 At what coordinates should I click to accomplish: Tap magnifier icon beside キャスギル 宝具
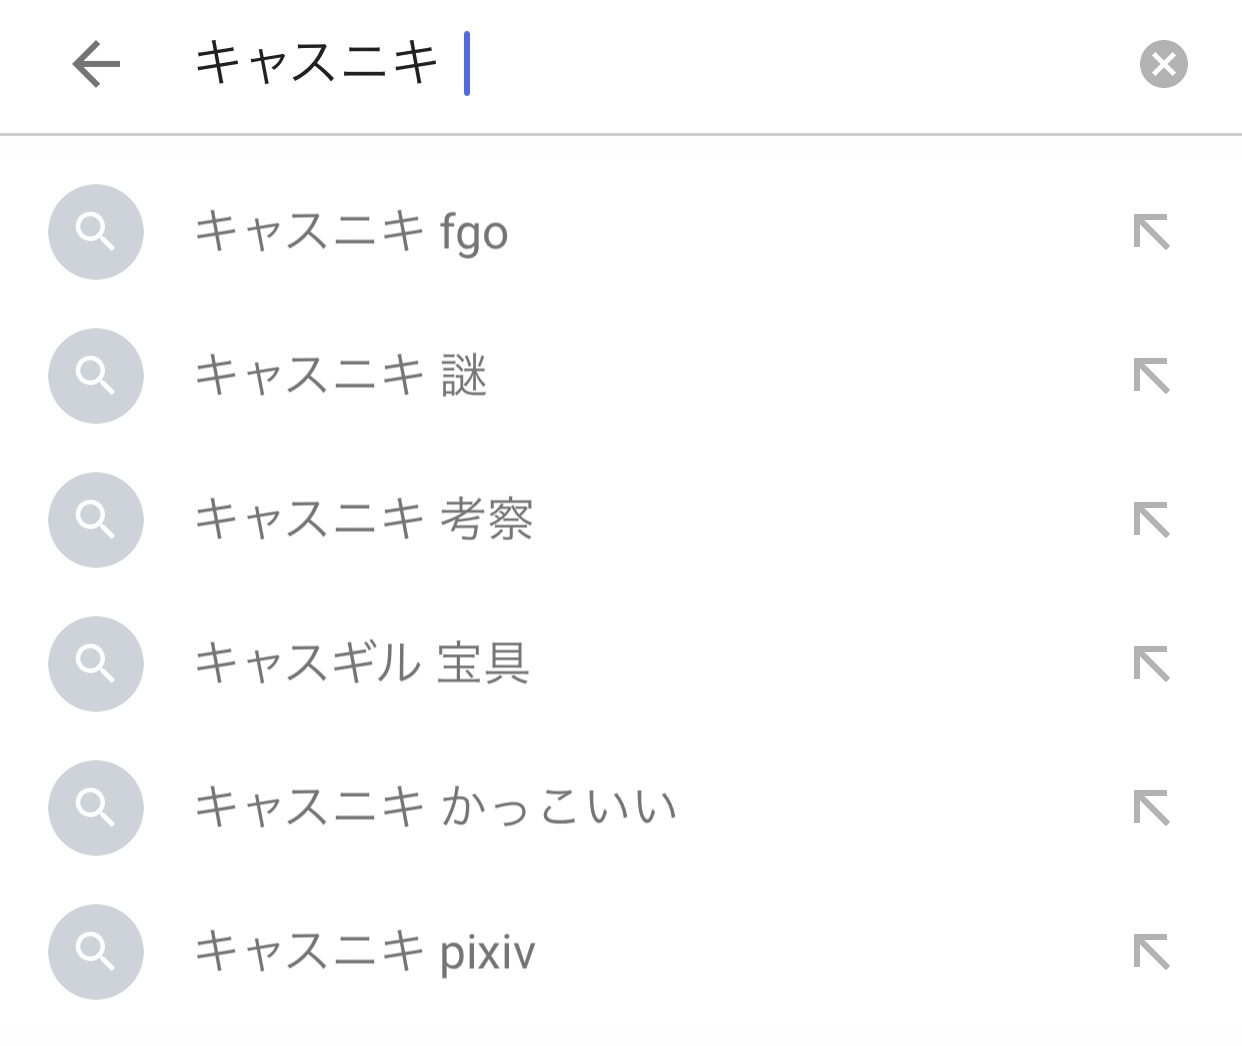[96, 664]
